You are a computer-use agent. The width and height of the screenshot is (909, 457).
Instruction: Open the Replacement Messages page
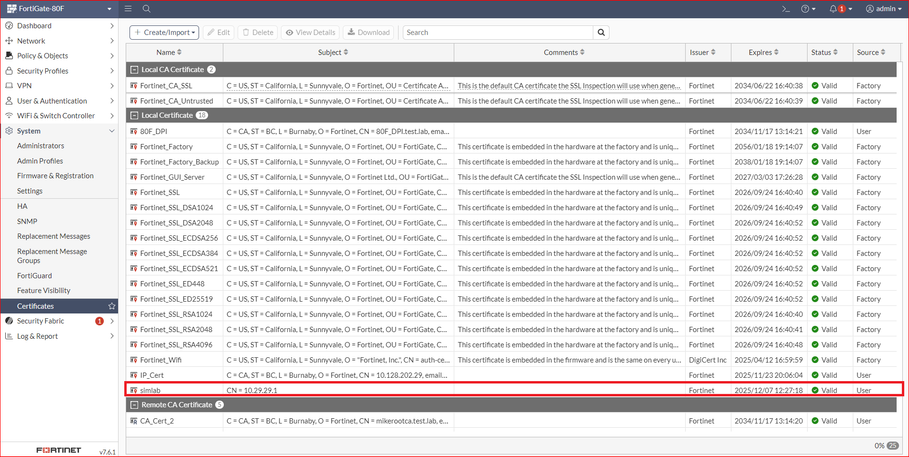(x=53, y=236)
